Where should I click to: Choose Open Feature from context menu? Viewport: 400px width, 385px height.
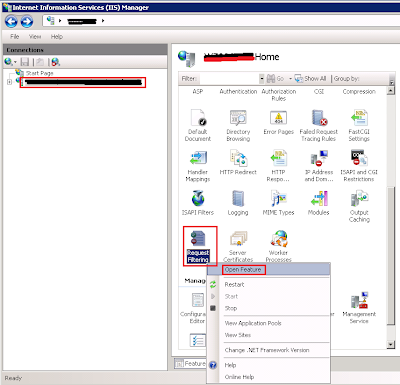click(x=243, y=269)
